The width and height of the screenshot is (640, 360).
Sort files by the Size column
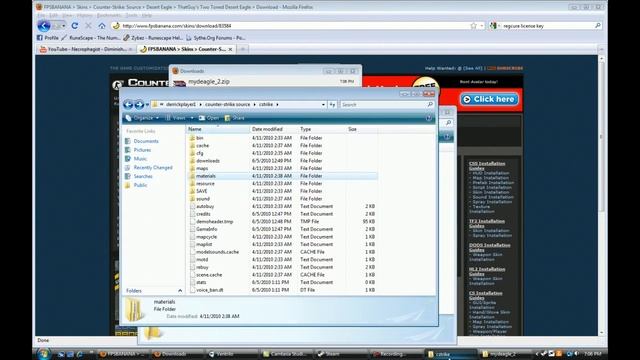pos(362,129)
